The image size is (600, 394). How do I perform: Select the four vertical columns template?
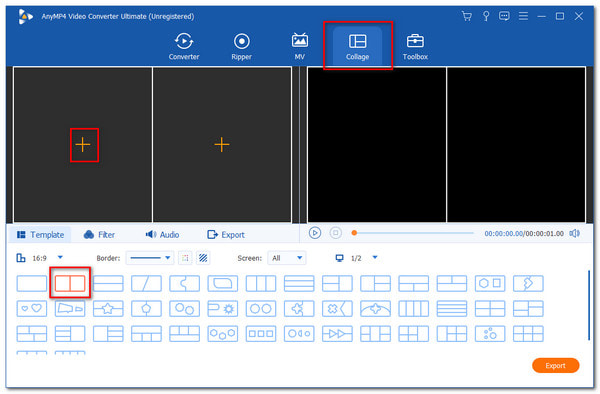point(414,308)
